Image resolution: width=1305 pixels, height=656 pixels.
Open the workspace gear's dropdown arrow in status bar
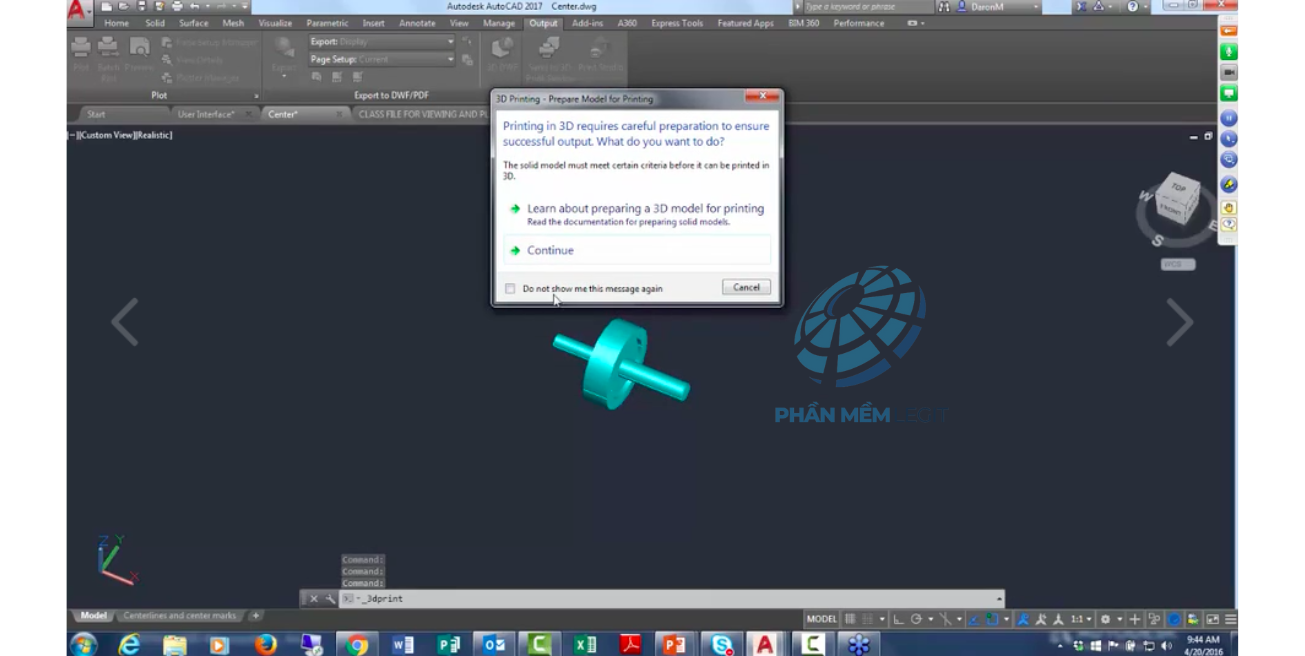click(1119, 619)
